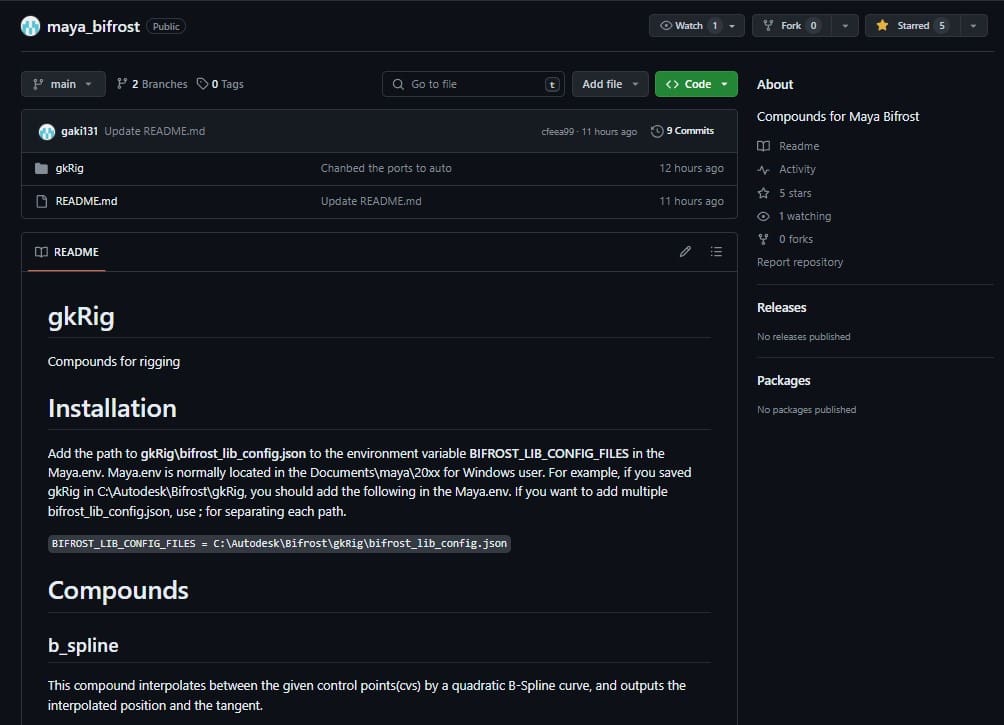The height and width of the screenshot is (725, 1004).
Task: Edit the README with the pencil icon
Action: 685,252
